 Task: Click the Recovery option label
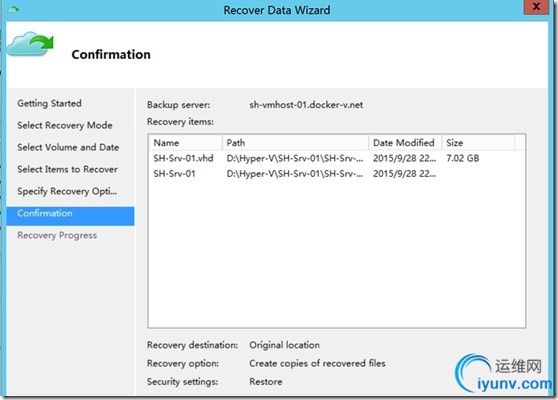coord(183,363)
